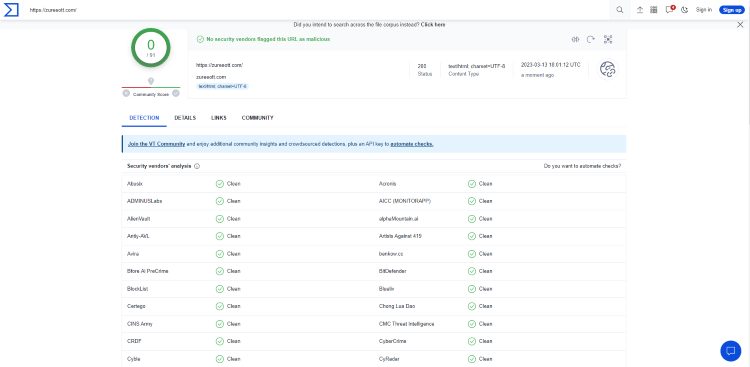Viewport: 750px width, 367px height.
Task: Click the vendor name 'CINS Army'
Action: click(x=140, y=324)
